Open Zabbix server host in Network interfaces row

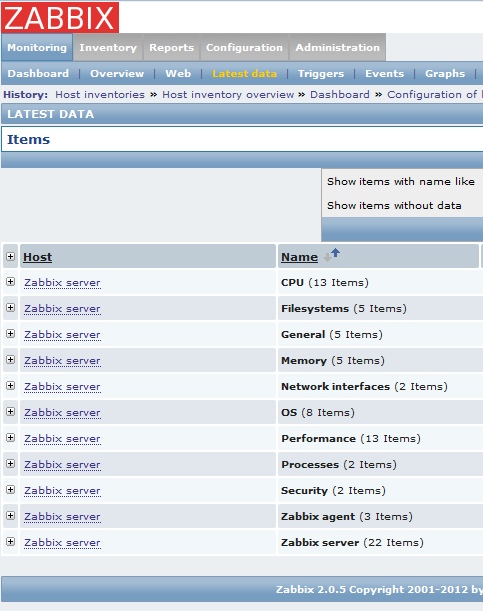62,387
